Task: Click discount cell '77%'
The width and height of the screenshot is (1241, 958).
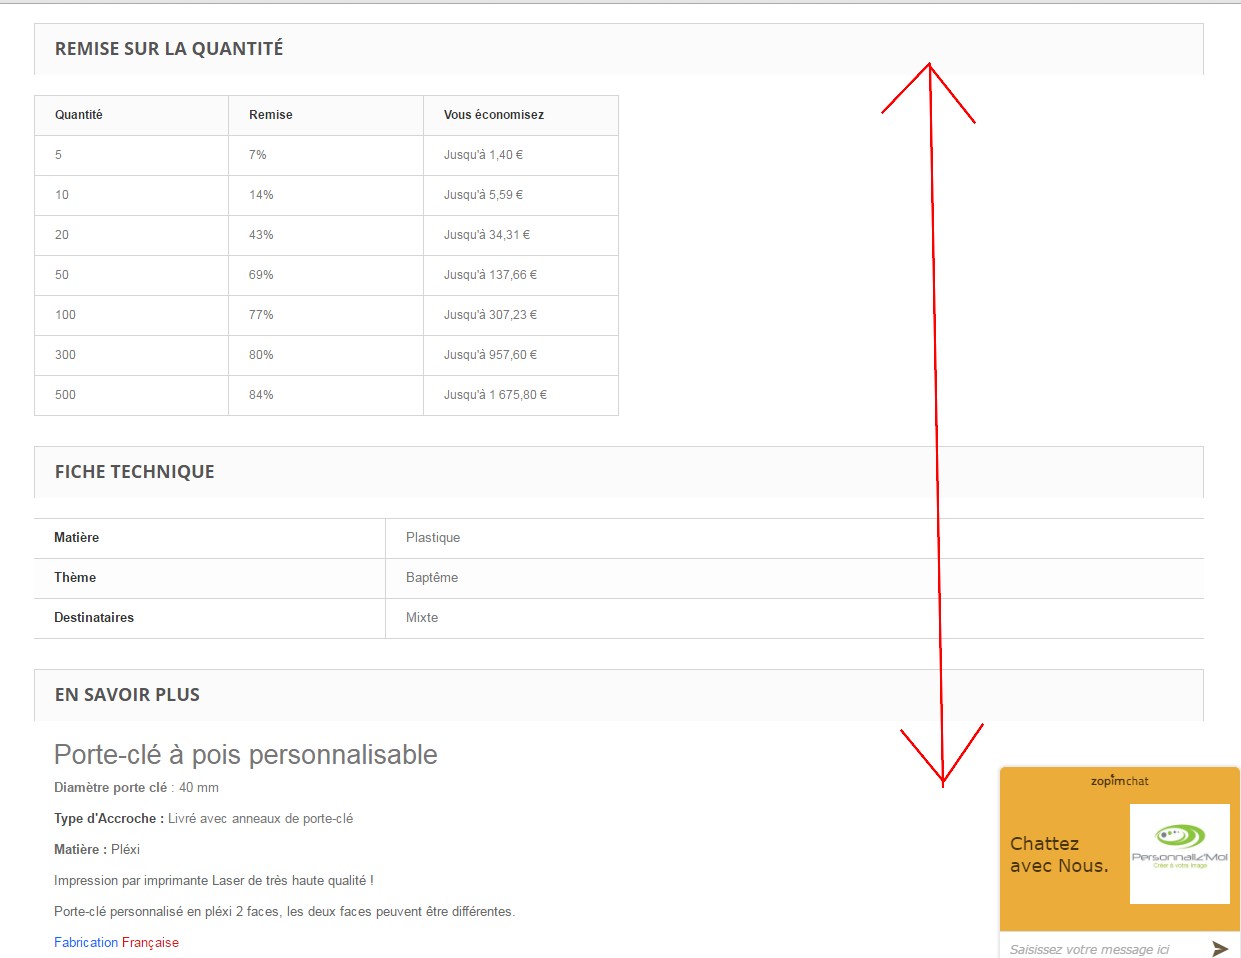Action: [x=326, y=315]
